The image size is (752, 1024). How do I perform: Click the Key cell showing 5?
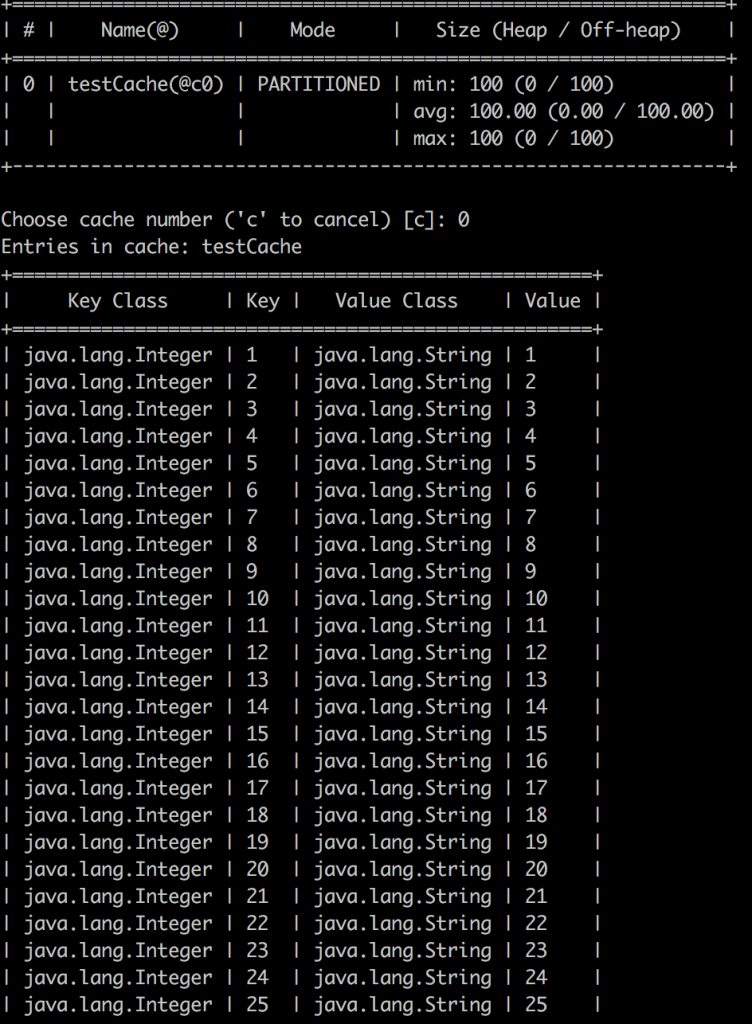click(x=252, y=463)
